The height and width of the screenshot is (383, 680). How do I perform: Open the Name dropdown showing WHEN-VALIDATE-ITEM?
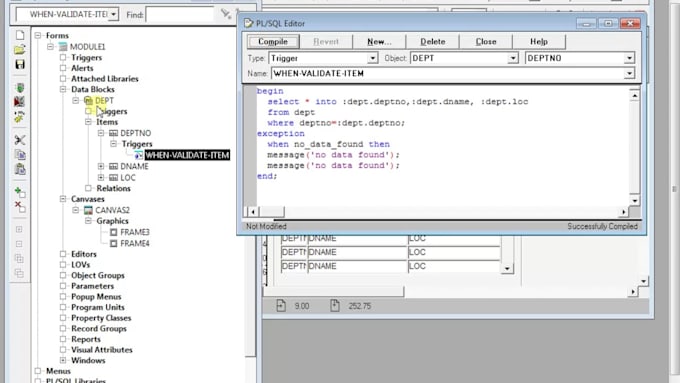click(629, 74)
